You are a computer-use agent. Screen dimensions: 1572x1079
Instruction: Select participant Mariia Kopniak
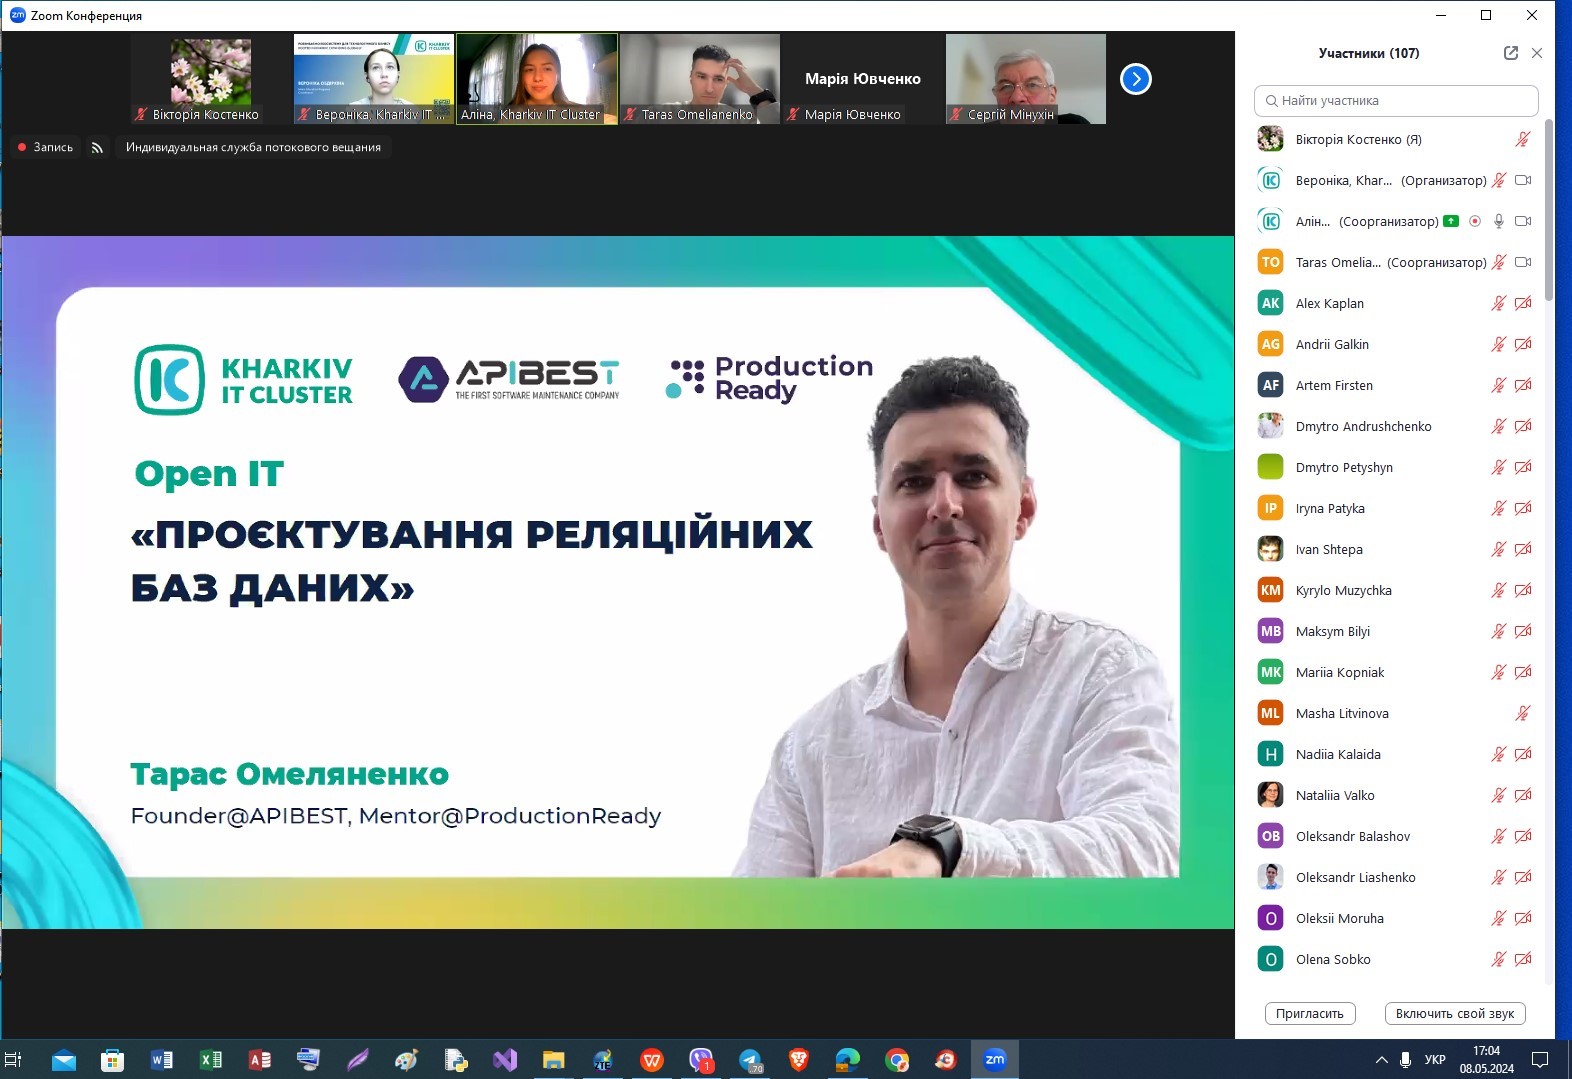pos(1396,672)
